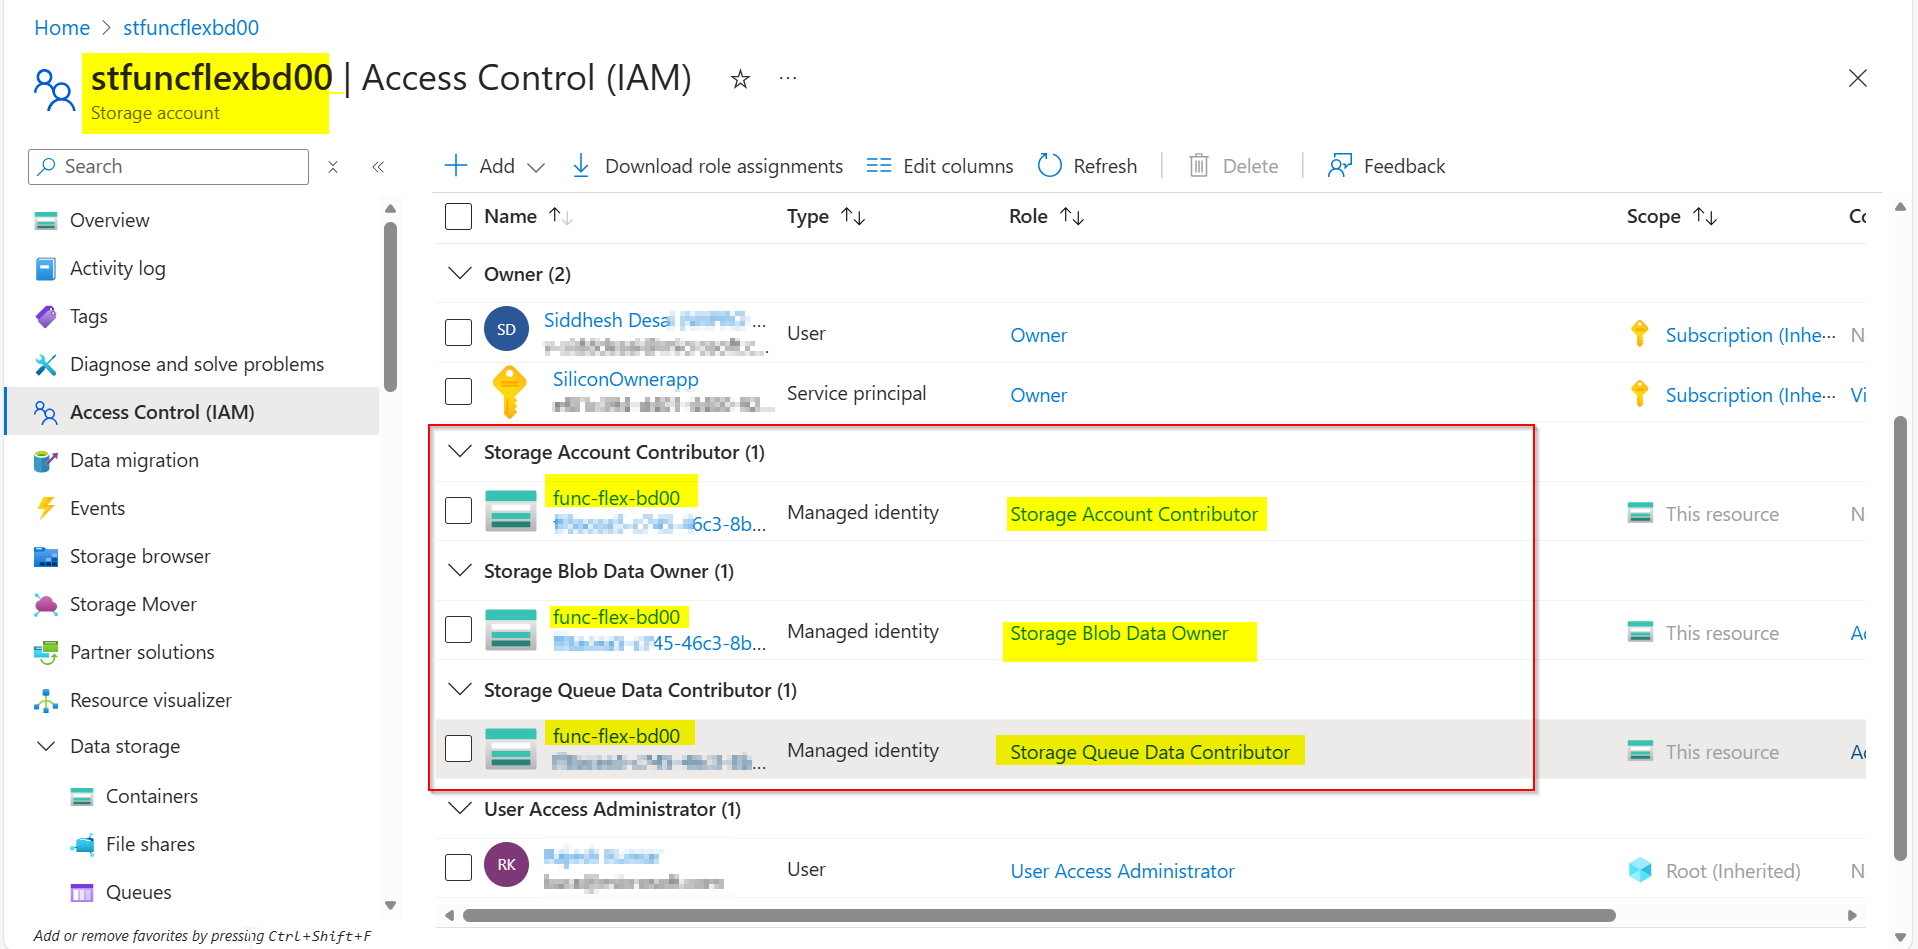Check the Storage Account Contributor func-flex-bd00 checkbox
Viewport: 1918px width, 949px height.
point(458,511)
